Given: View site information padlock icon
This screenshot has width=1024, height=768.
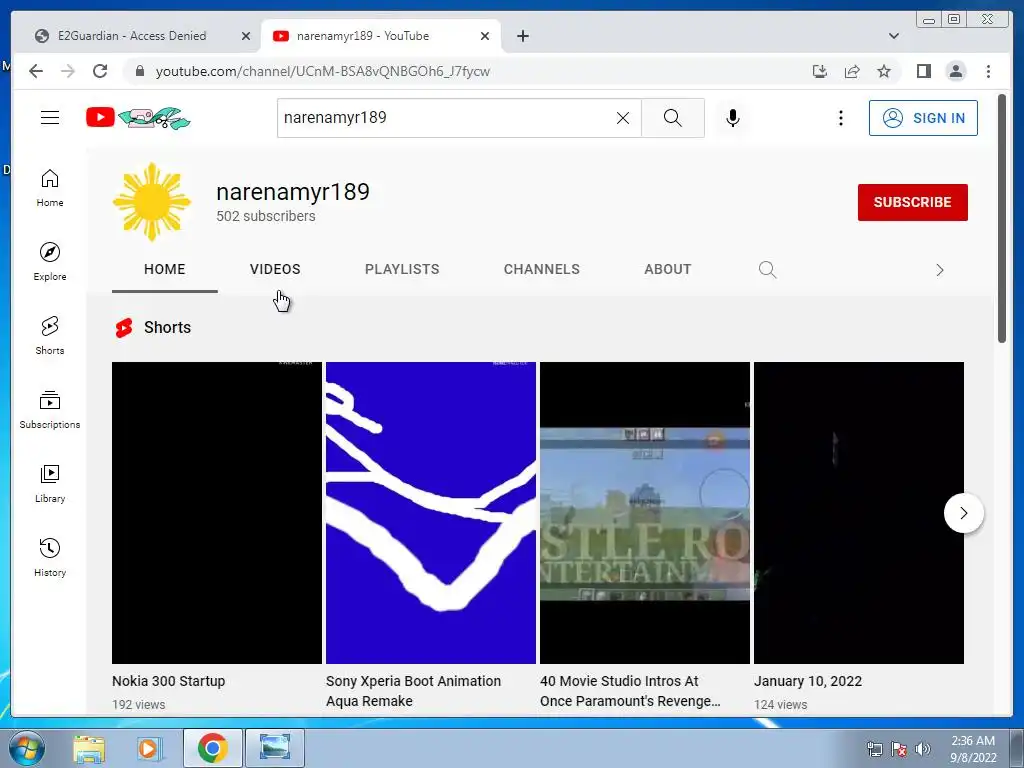Looking at the screenshot, I should pos(139,71).
